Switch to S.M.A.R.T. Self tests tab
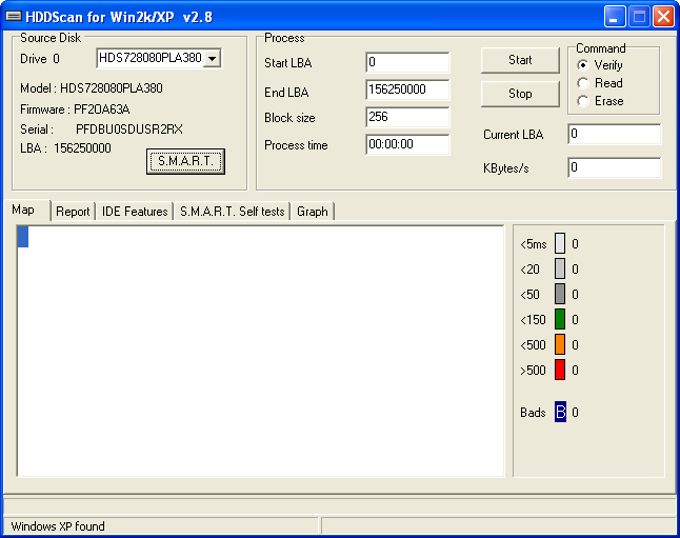The image size is (680, 538). tap(232, 212)
